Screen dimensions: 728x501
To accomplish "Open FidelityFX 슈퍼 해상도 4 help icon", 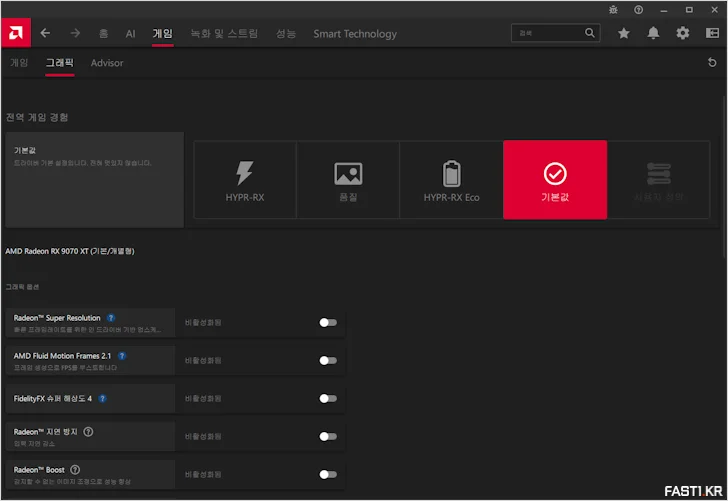I will pyautogui.click(x=103, y=398).
